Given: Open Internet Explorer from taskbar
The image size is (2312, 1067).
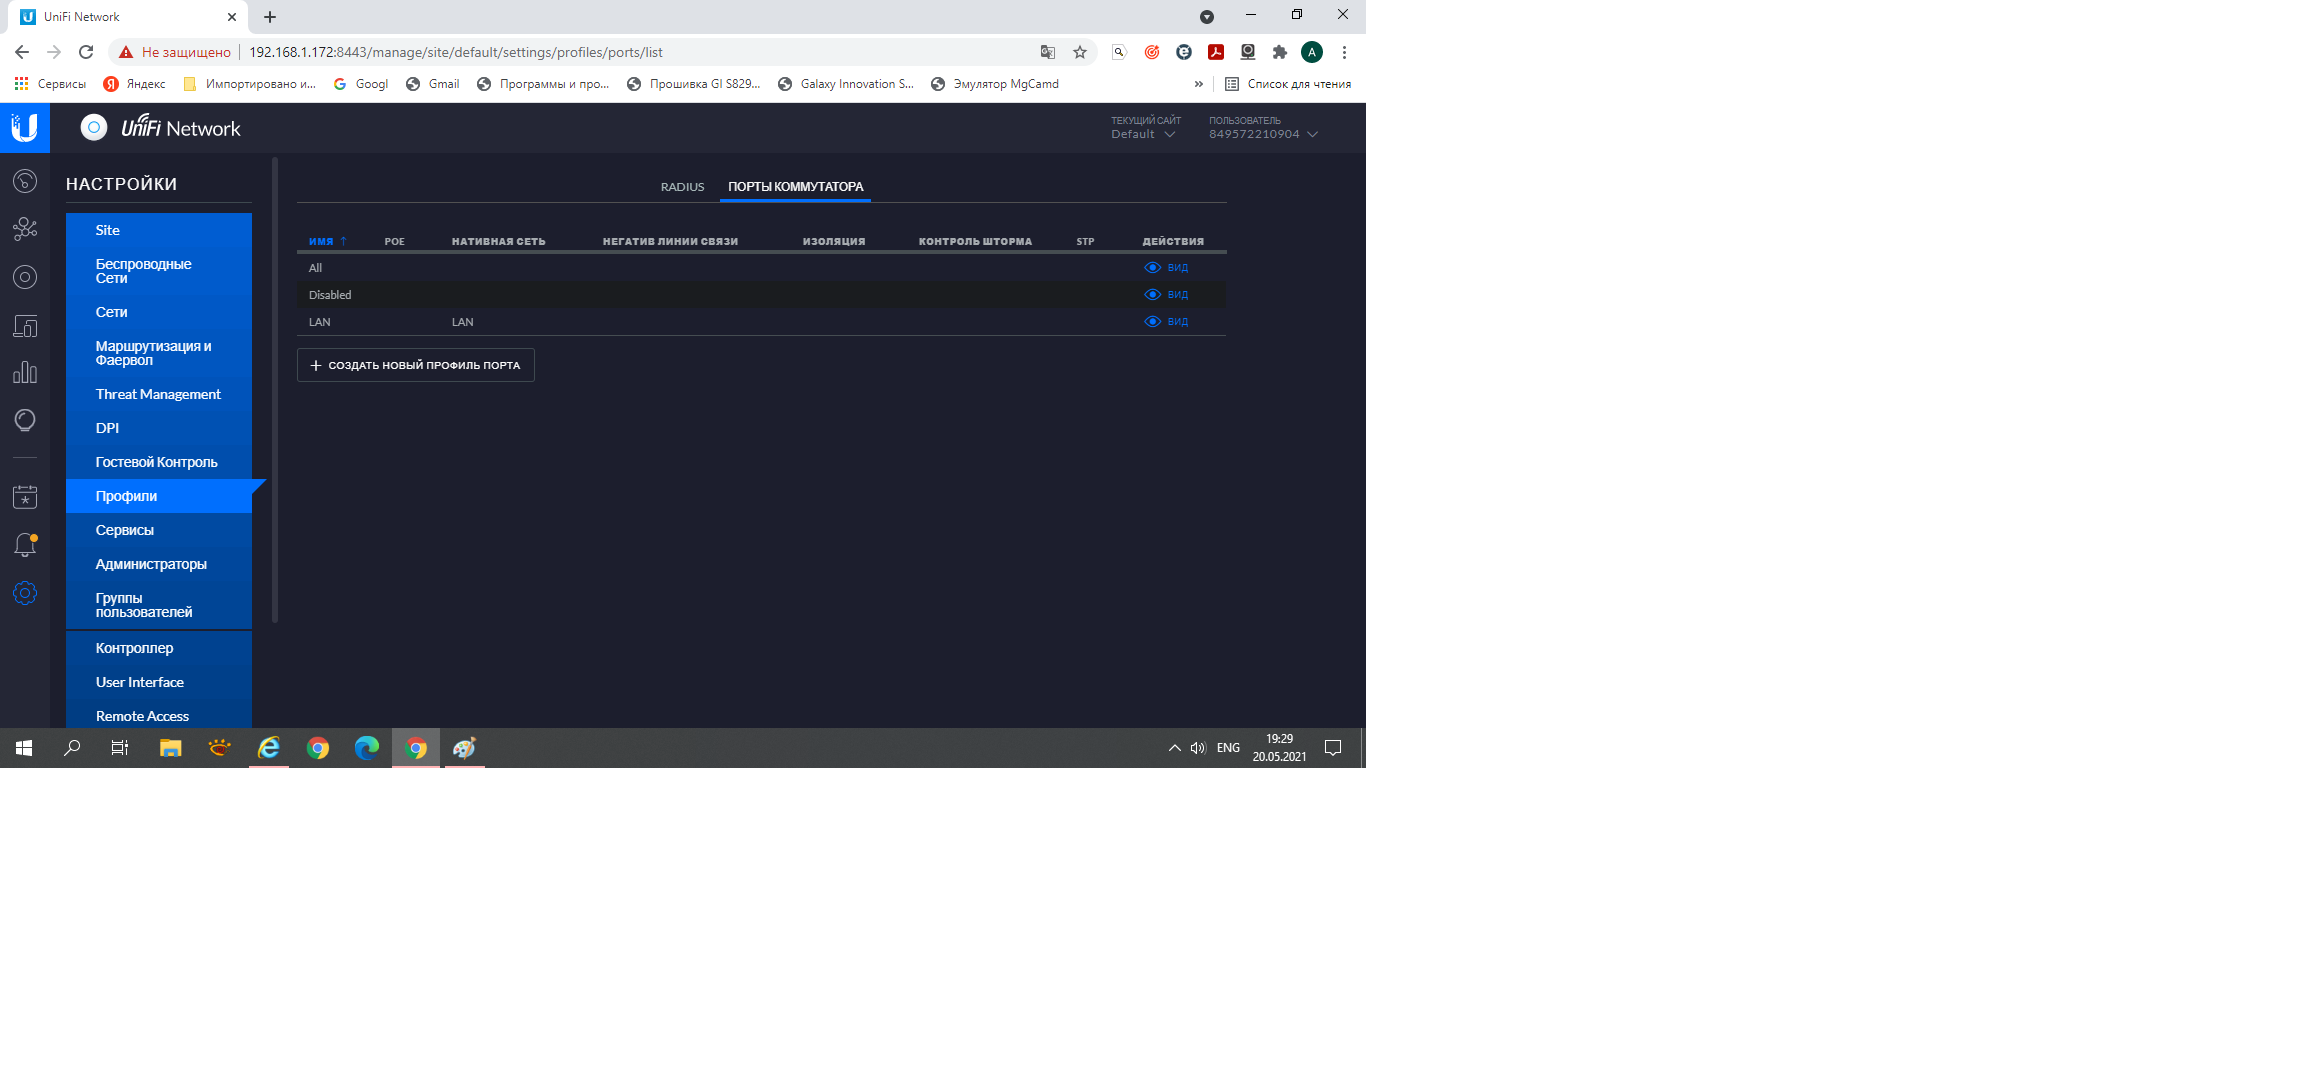Looking at the screenshot, I should click(269, 748).
